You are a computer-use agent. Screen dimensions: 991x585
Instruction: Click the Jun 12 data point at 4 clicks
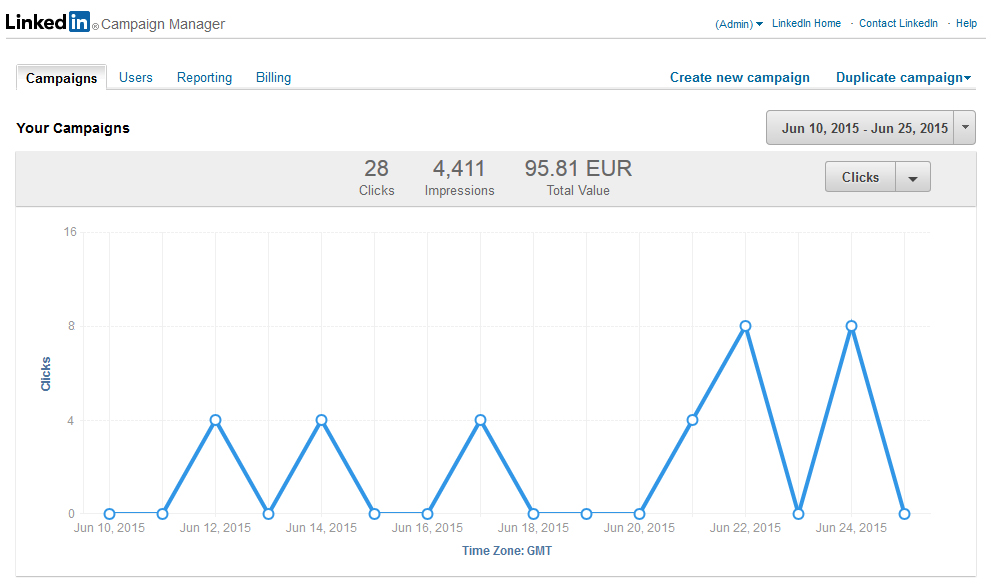click(x=216, y=420)
